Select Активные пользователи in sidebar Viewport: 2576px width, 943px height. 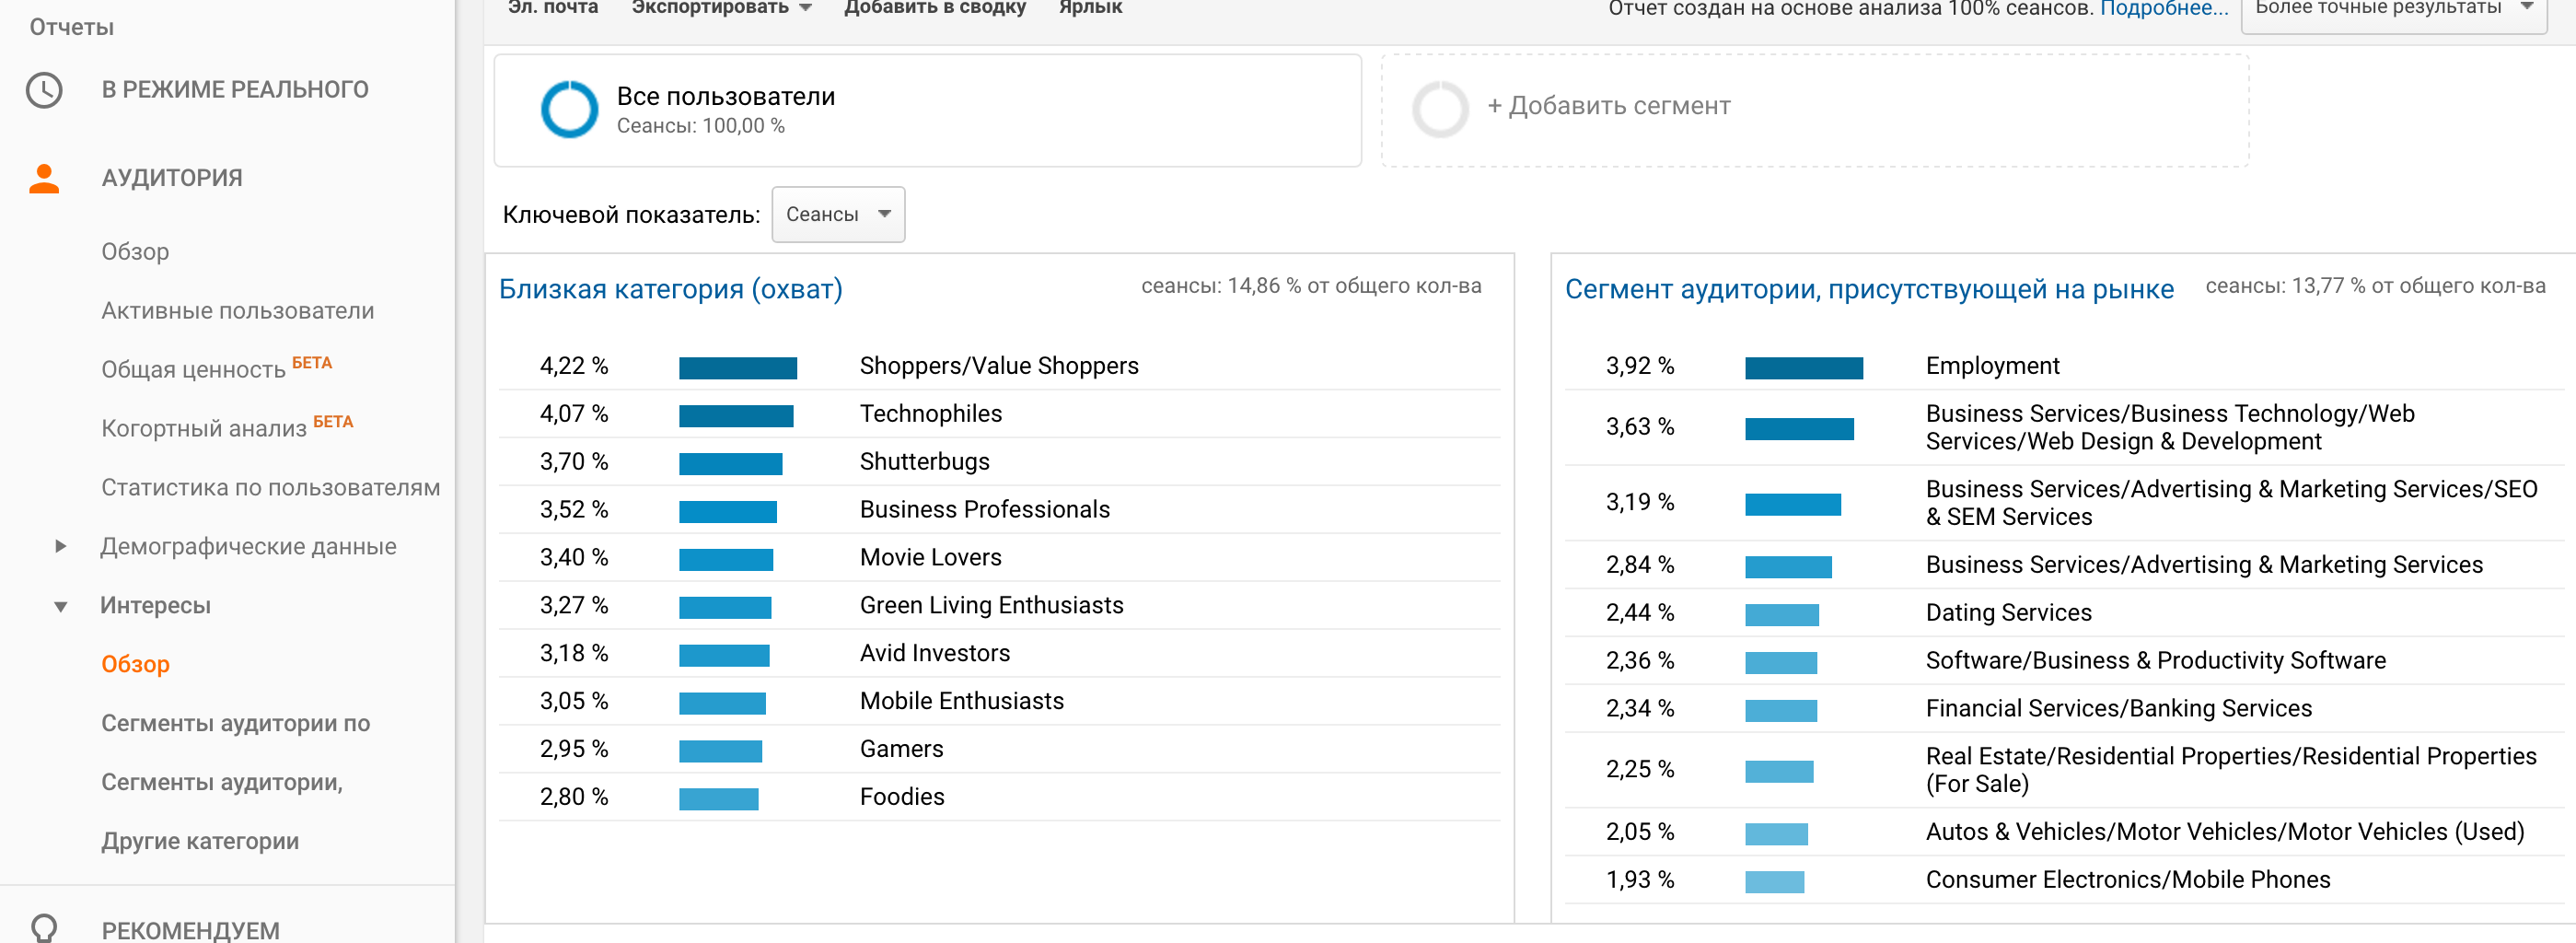coord(238,310)
